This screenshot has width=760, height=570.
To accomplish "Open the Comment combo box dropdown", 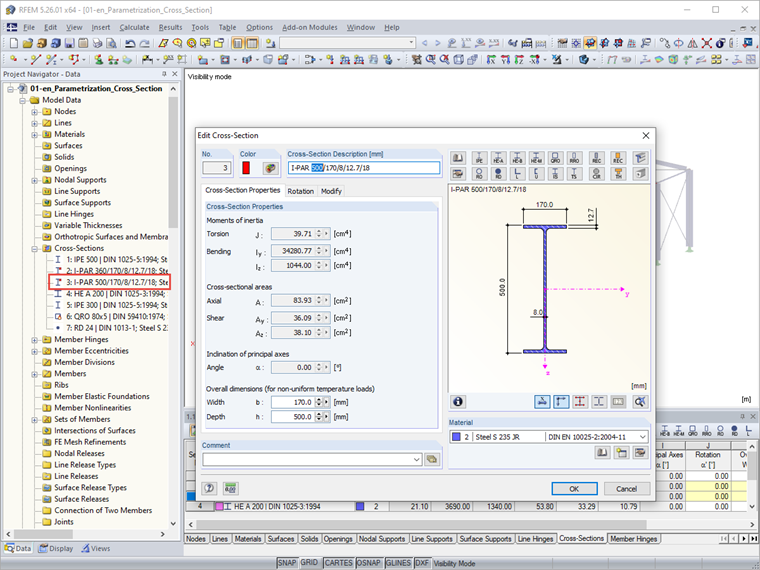I will [x=416, y=459].
